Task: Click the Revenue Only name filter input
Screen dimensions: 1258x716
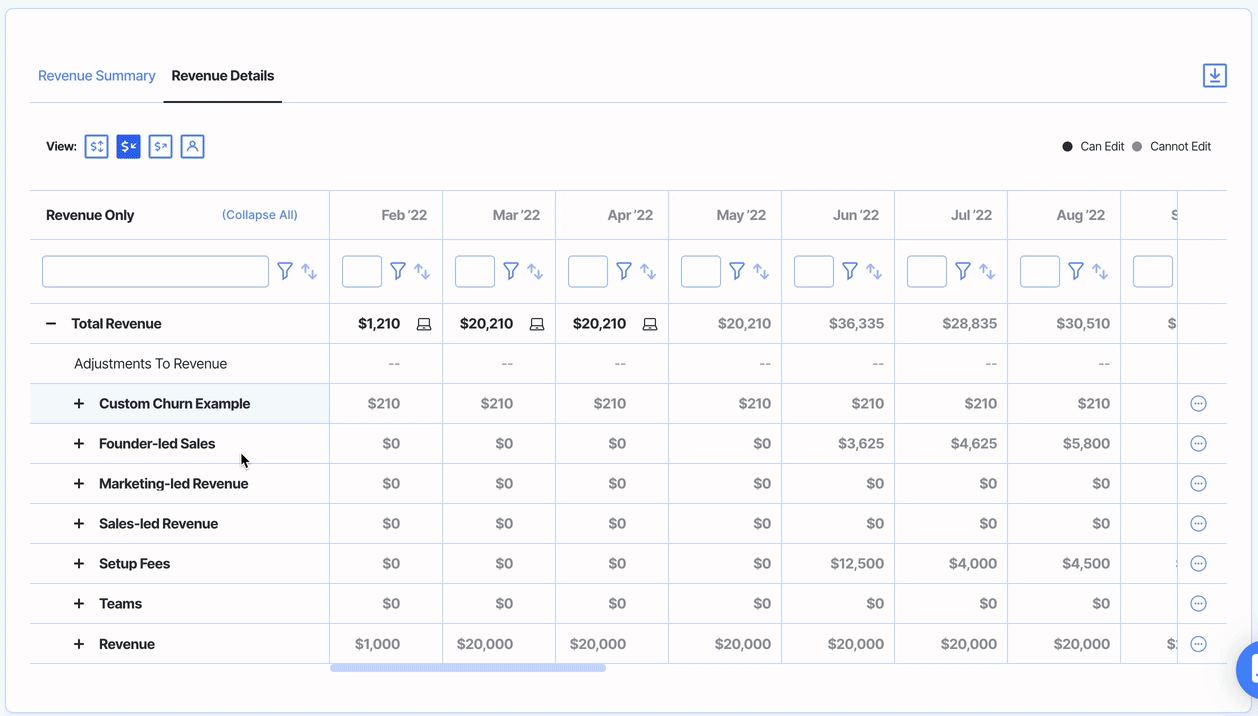Action: [155, 271]
